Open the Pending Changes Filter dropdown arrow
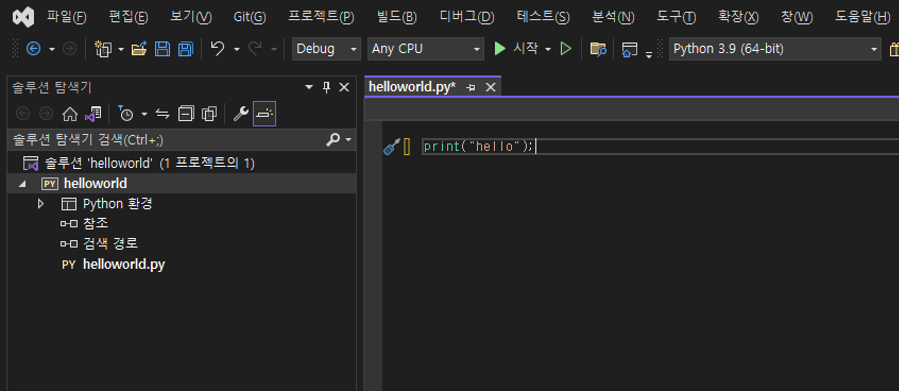Screen dimensions: 899x391 [x=144, y=114]
